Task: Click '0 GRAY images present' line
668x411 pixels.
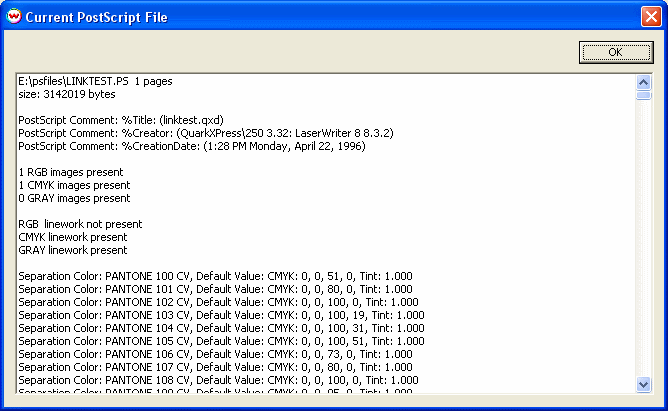Action: tap(74, 198)
